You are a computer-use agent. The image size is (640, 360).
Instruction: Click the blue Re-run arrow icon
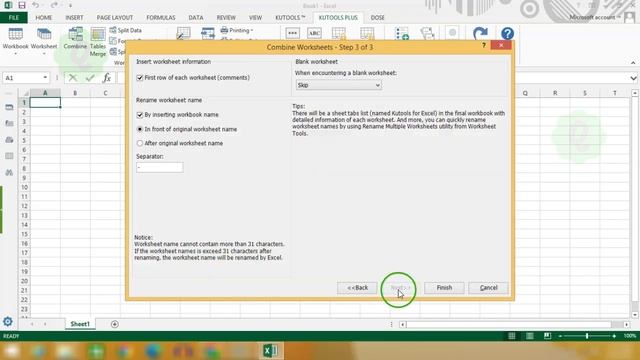[x=480, y=33]
